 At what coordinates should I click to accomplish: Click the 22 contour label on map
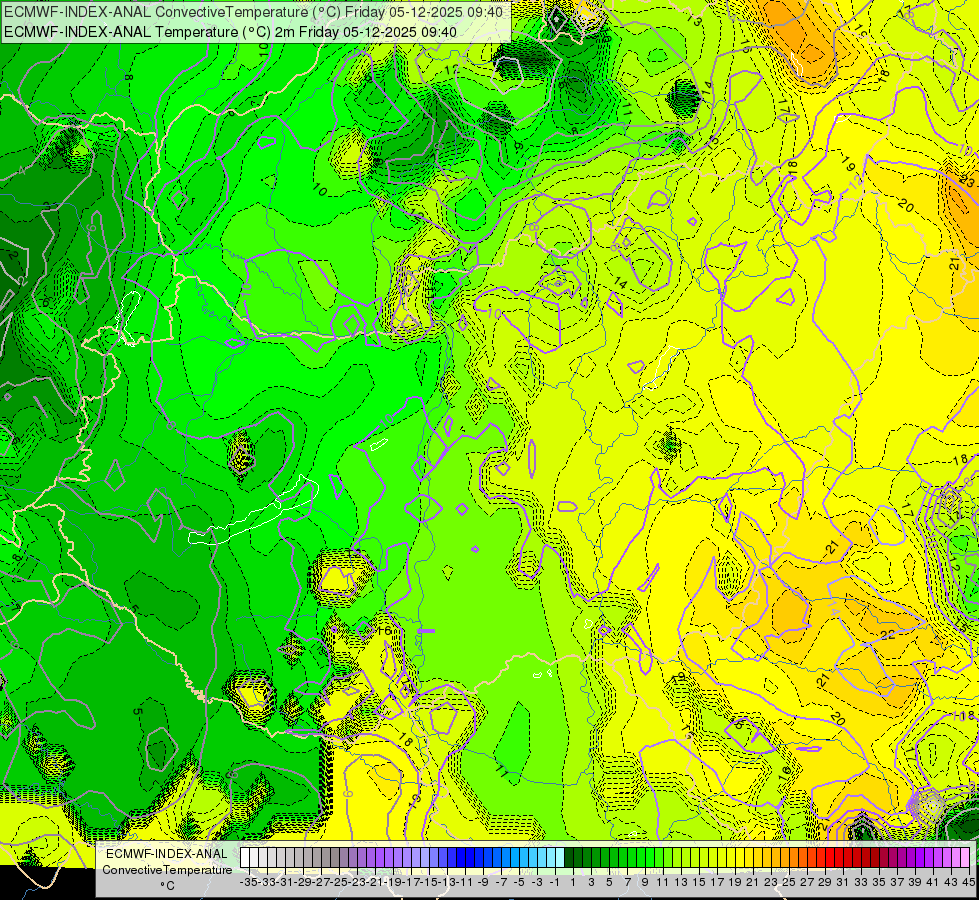(x=887, y=635)
